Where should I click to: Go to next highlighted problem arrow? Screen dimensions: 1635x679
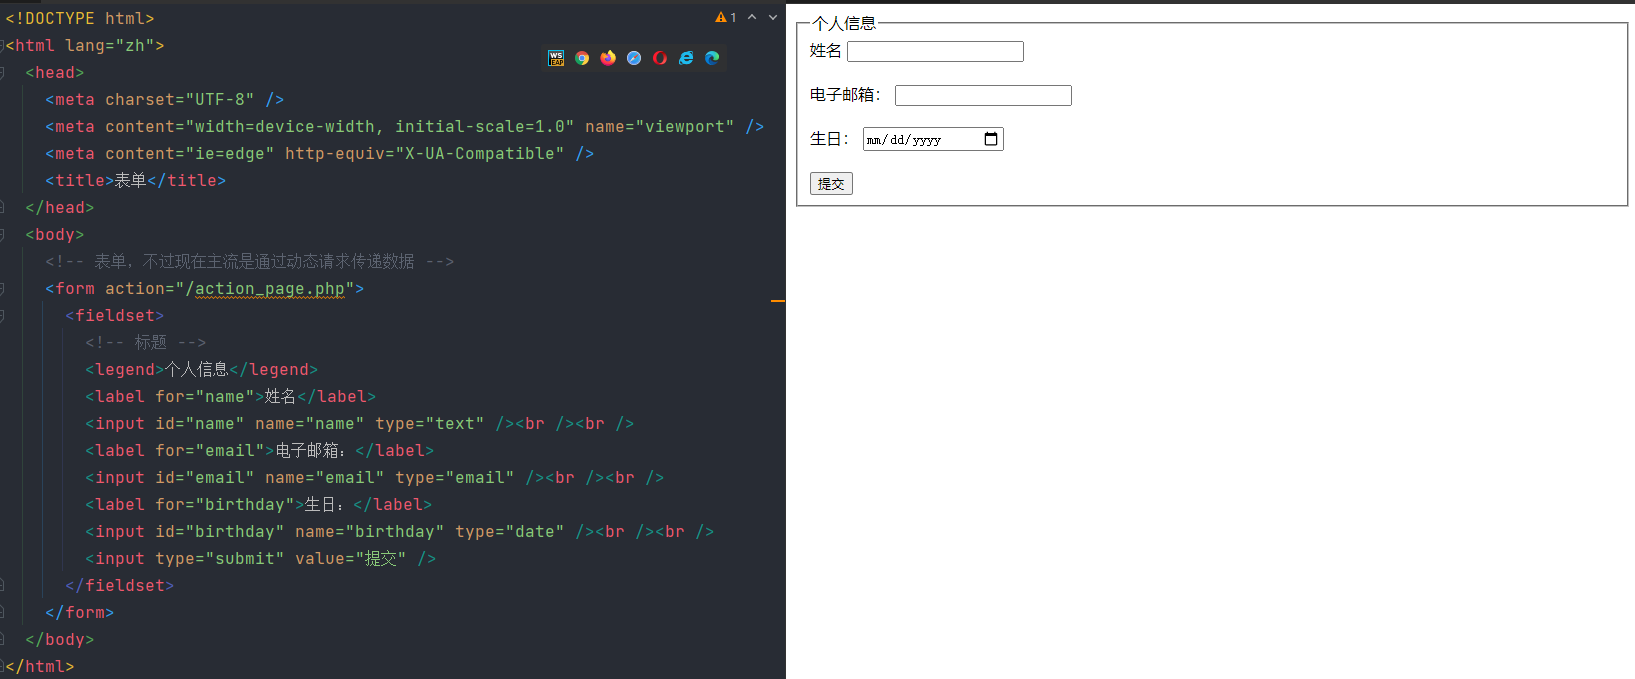772,17
